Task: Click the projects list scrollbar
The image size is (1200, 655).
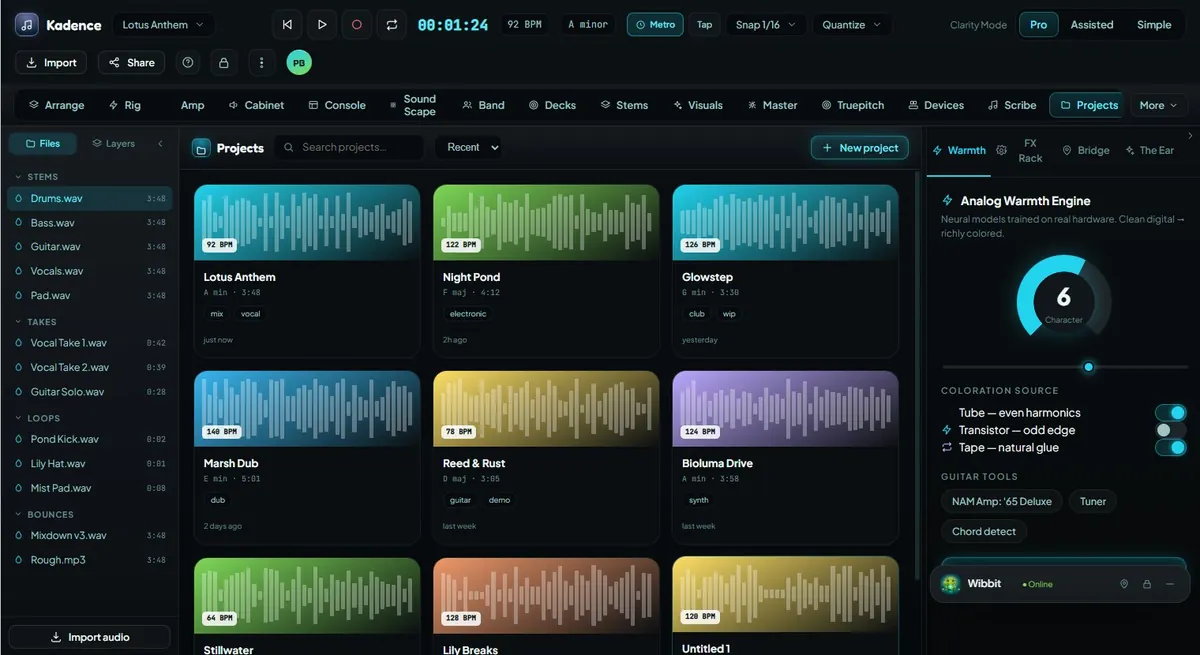Action: tap(917, 375)
